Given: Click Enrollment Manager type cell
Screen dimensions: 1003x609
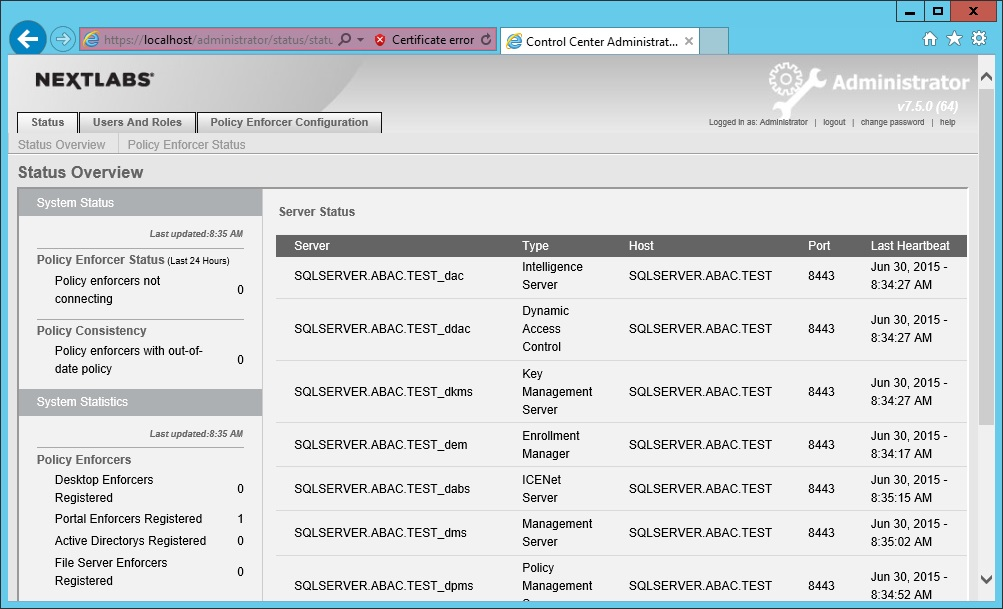Looking at the screenshot, I should (x=551, y=445).
